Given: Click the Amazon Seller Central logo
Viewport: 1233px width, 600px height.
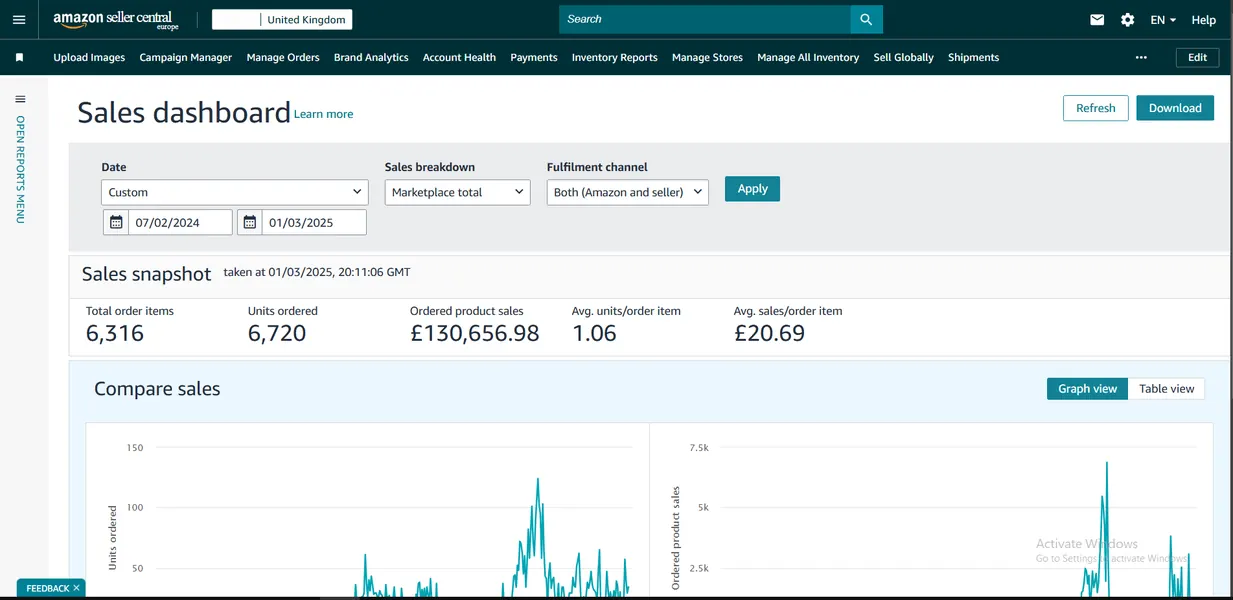Looking at the screenshot, I should pyautogui.click(x=116, y=20).
